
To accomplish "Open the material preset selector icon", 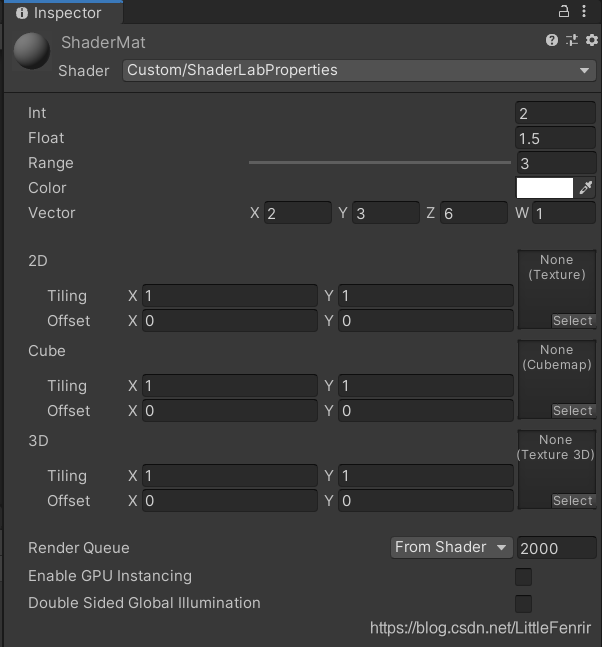I will [572, 40].
